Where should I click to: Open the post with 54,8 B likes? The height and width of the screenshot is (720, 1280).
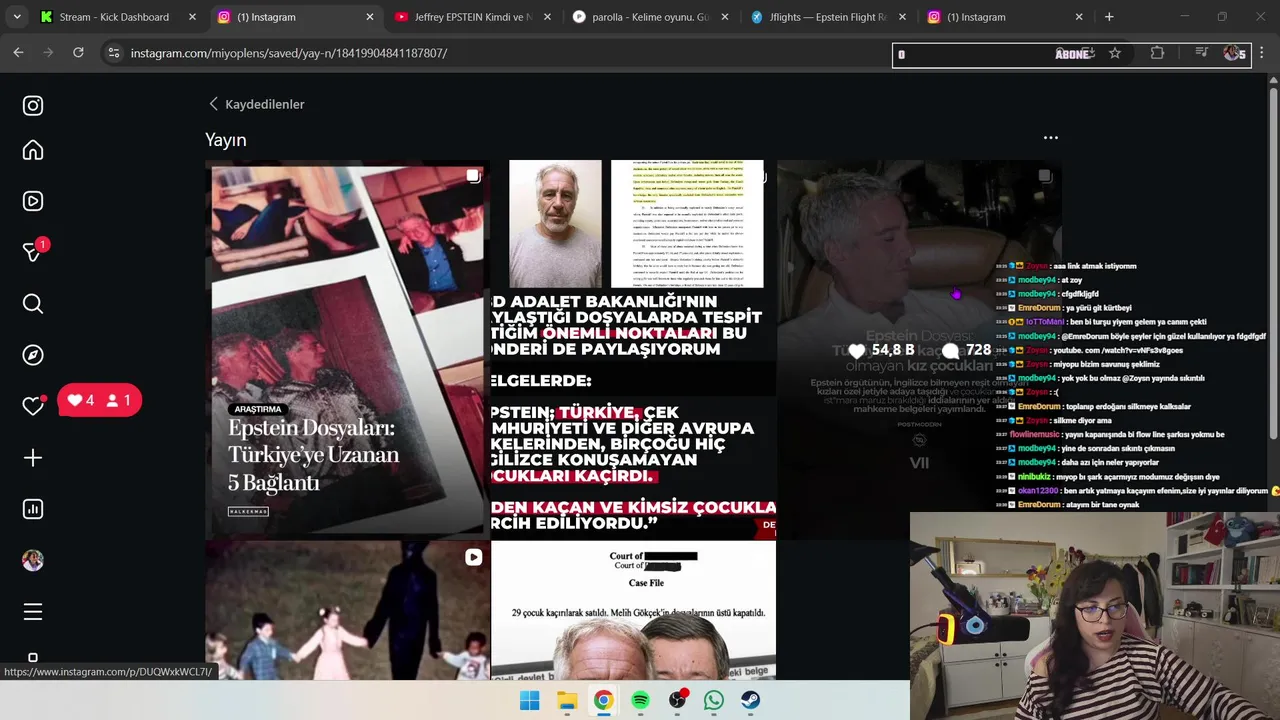tap(919, 348)
